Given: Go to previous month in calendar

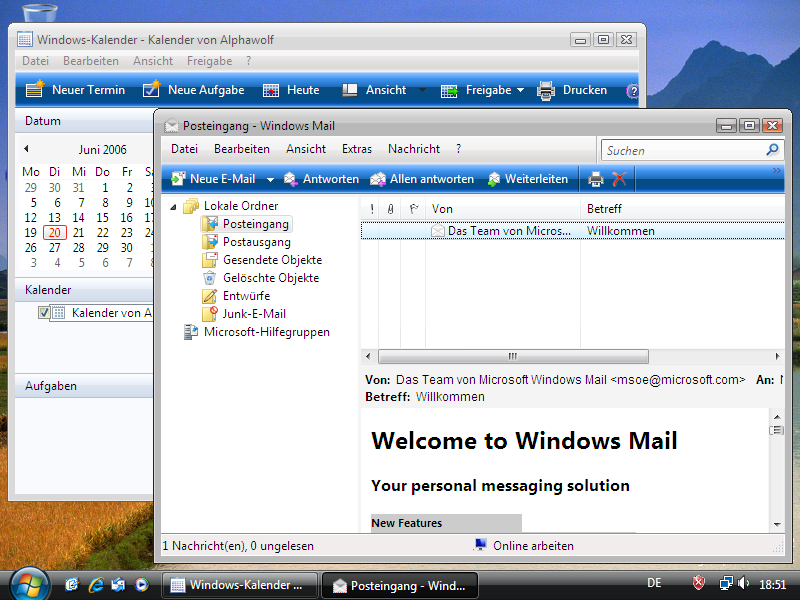Looking at the screenshot, I should pos(26,148).
